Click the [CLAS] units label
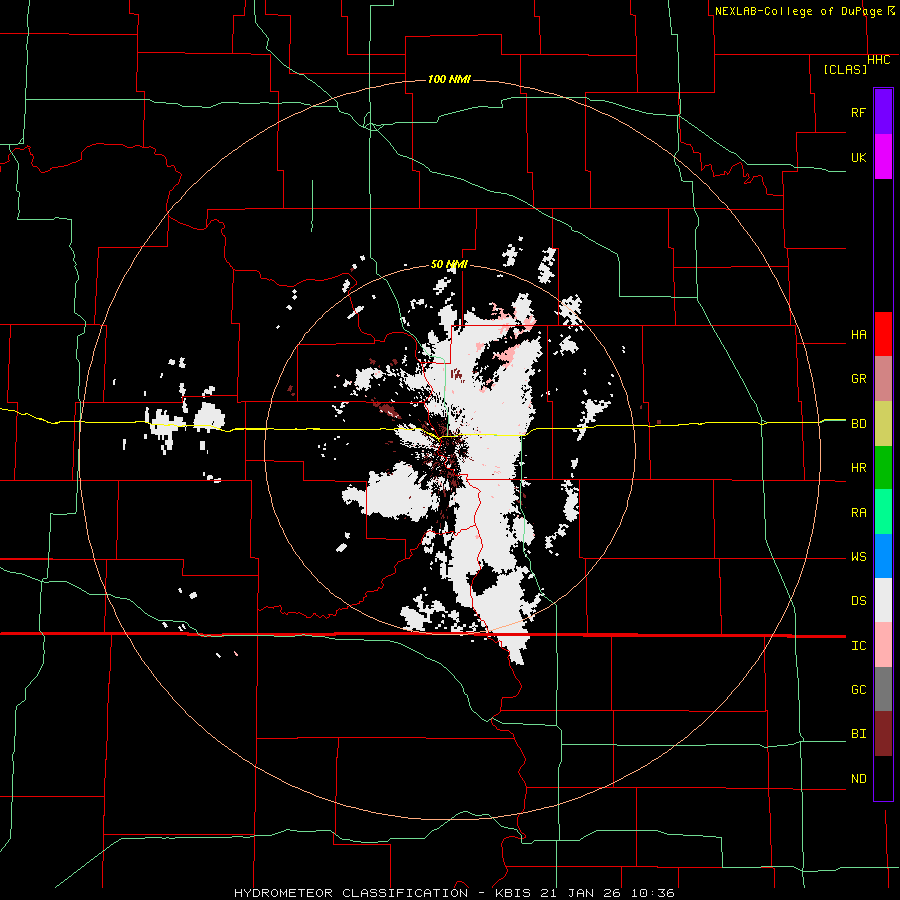 click(845, 69)
